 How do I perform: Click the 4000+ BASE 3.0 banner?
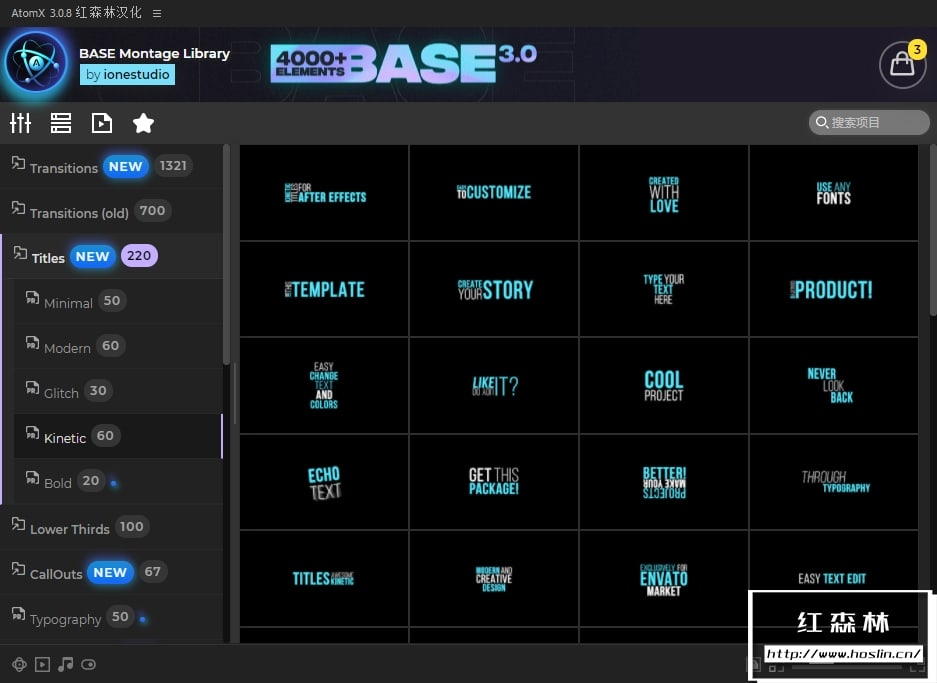403,63
